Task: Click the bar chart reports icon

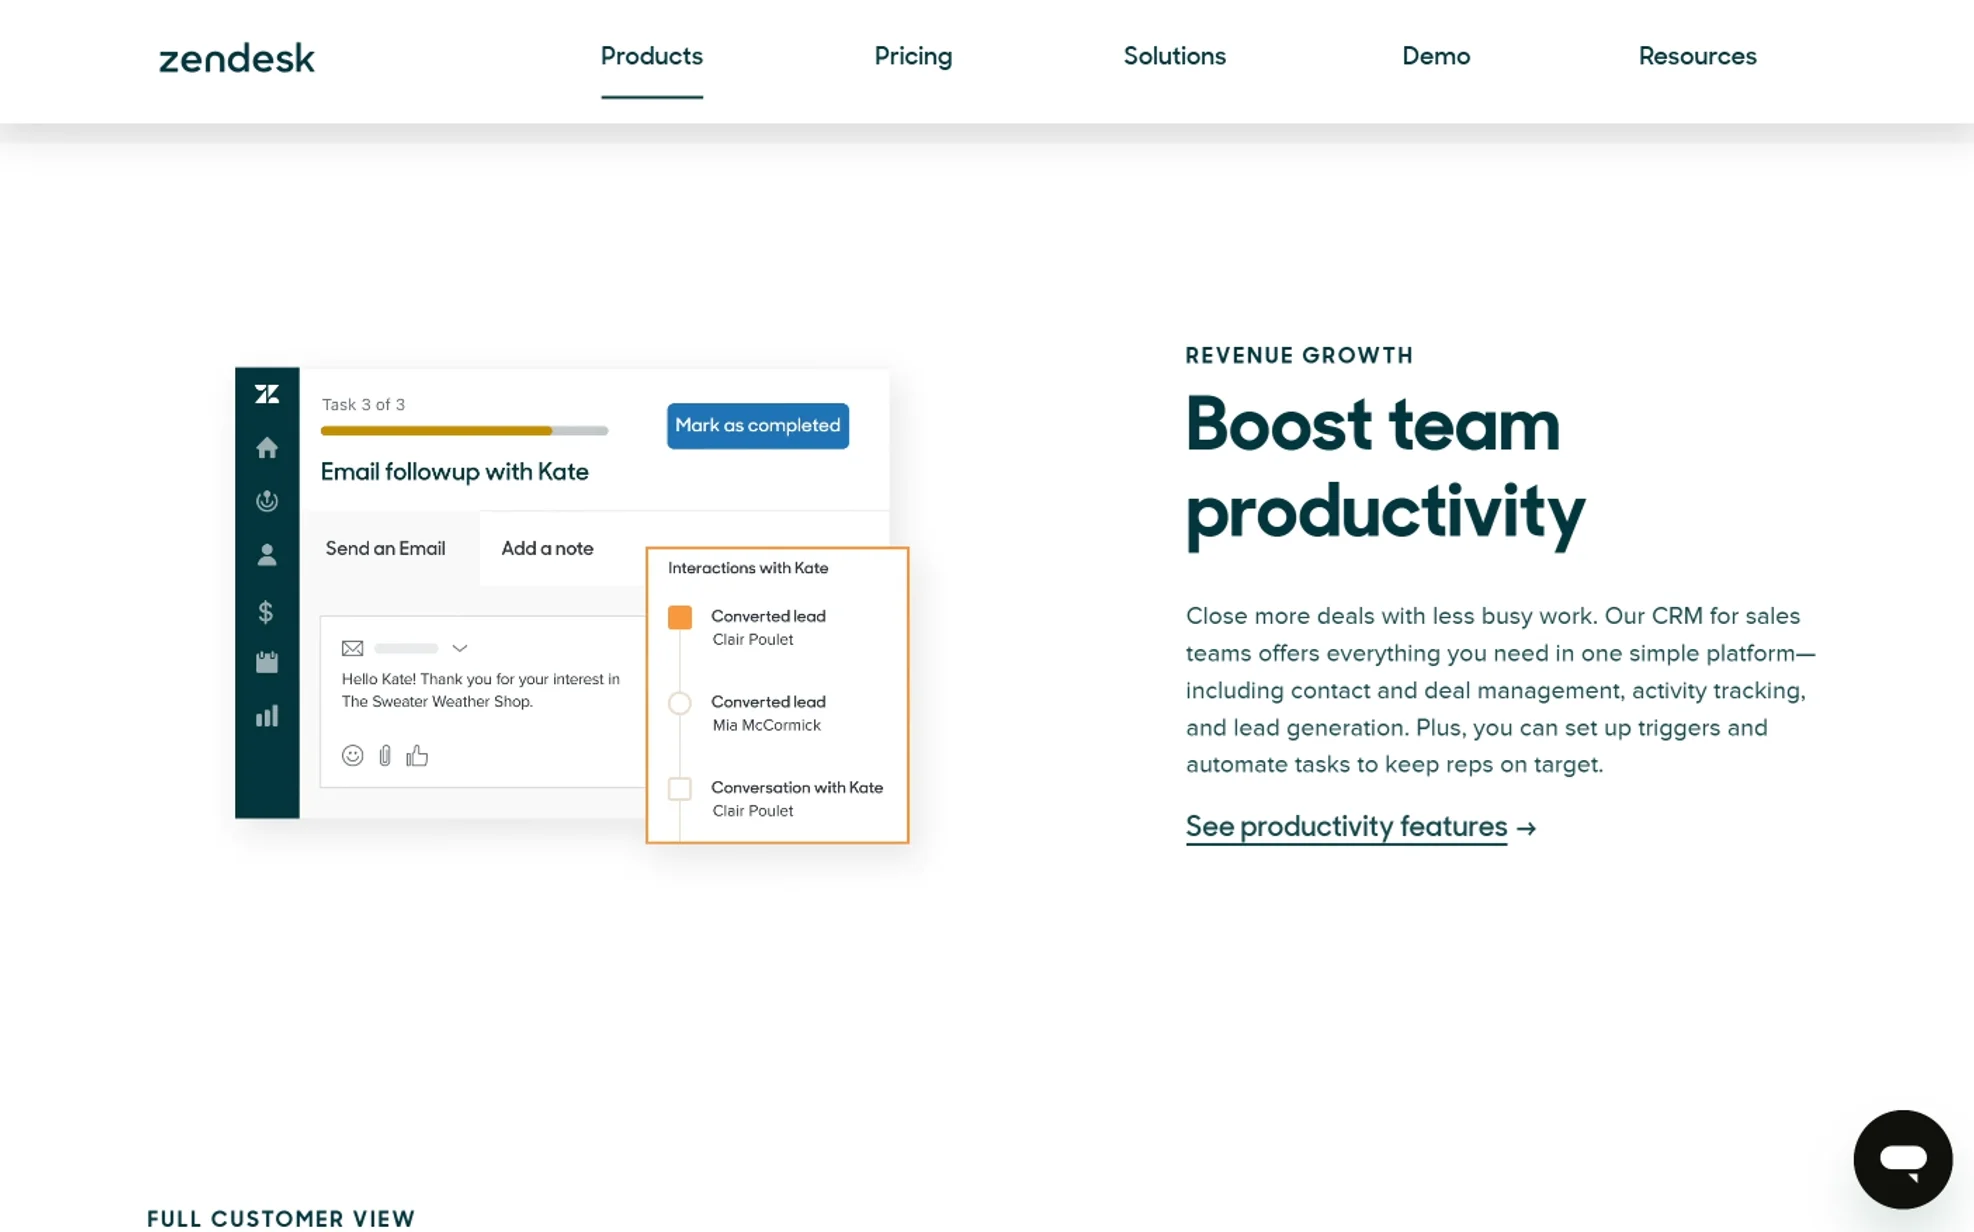Action: [266, 716]
